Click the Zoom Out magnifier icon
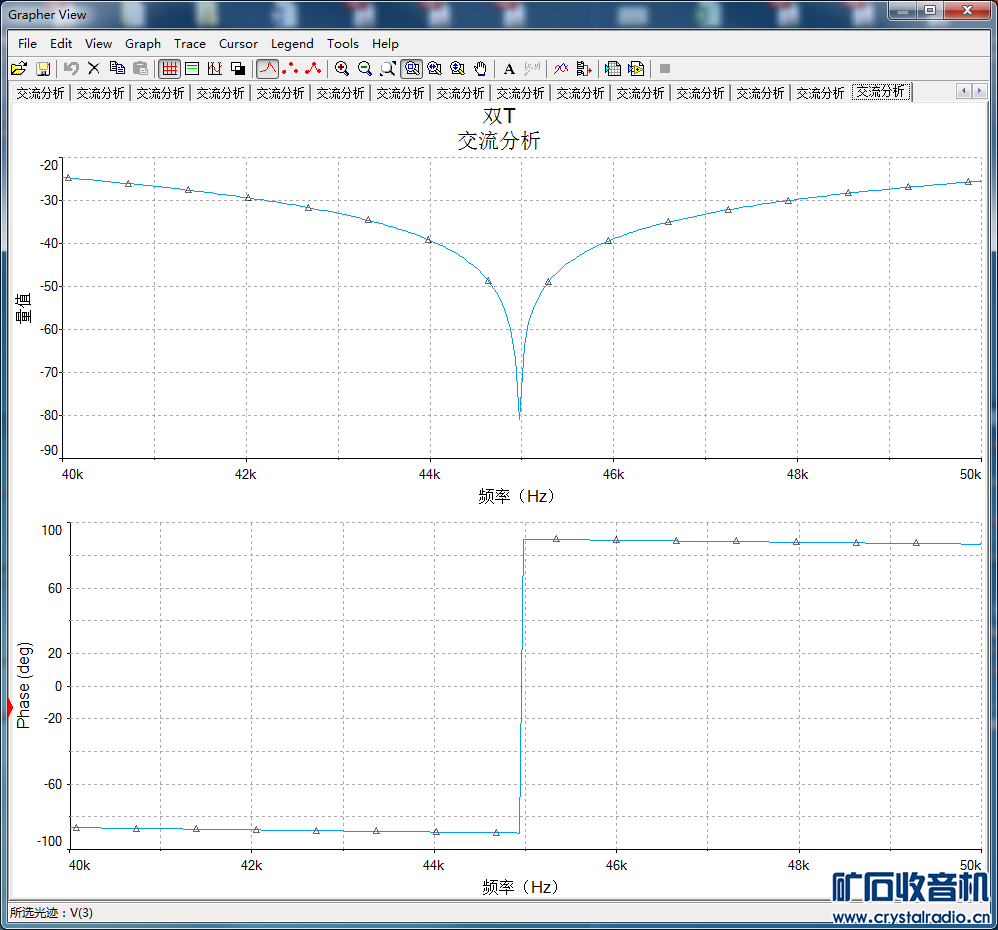 tap(365, 69)
